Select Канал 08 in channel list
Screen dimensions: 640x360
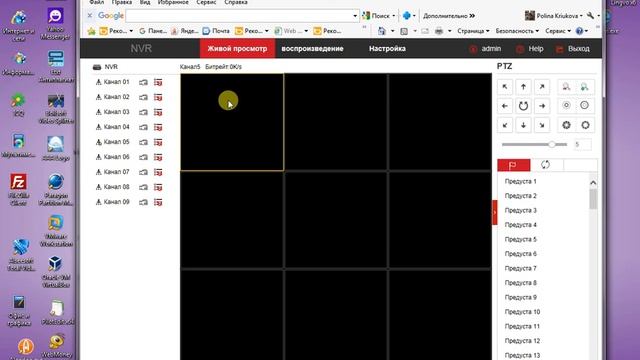(x=116, y=187)
